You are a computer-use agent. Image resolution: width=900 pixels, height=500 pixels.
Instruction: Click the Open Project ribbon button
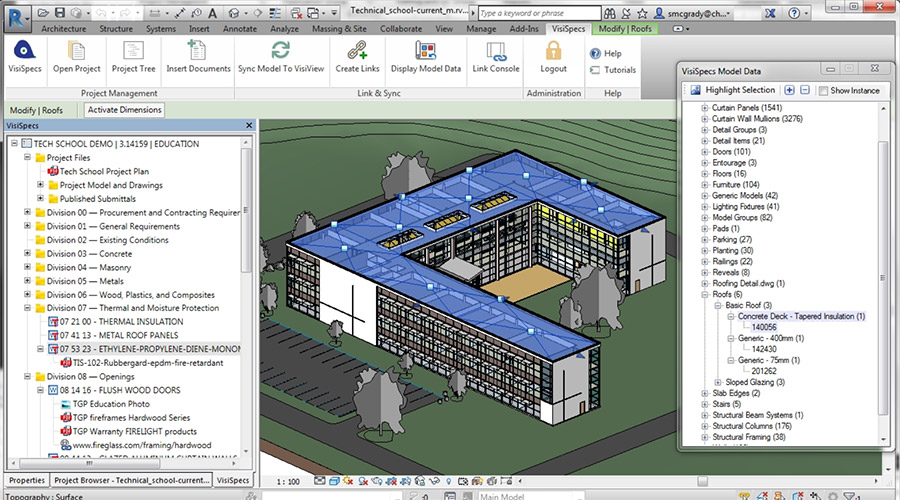click(x=76, y=57)
